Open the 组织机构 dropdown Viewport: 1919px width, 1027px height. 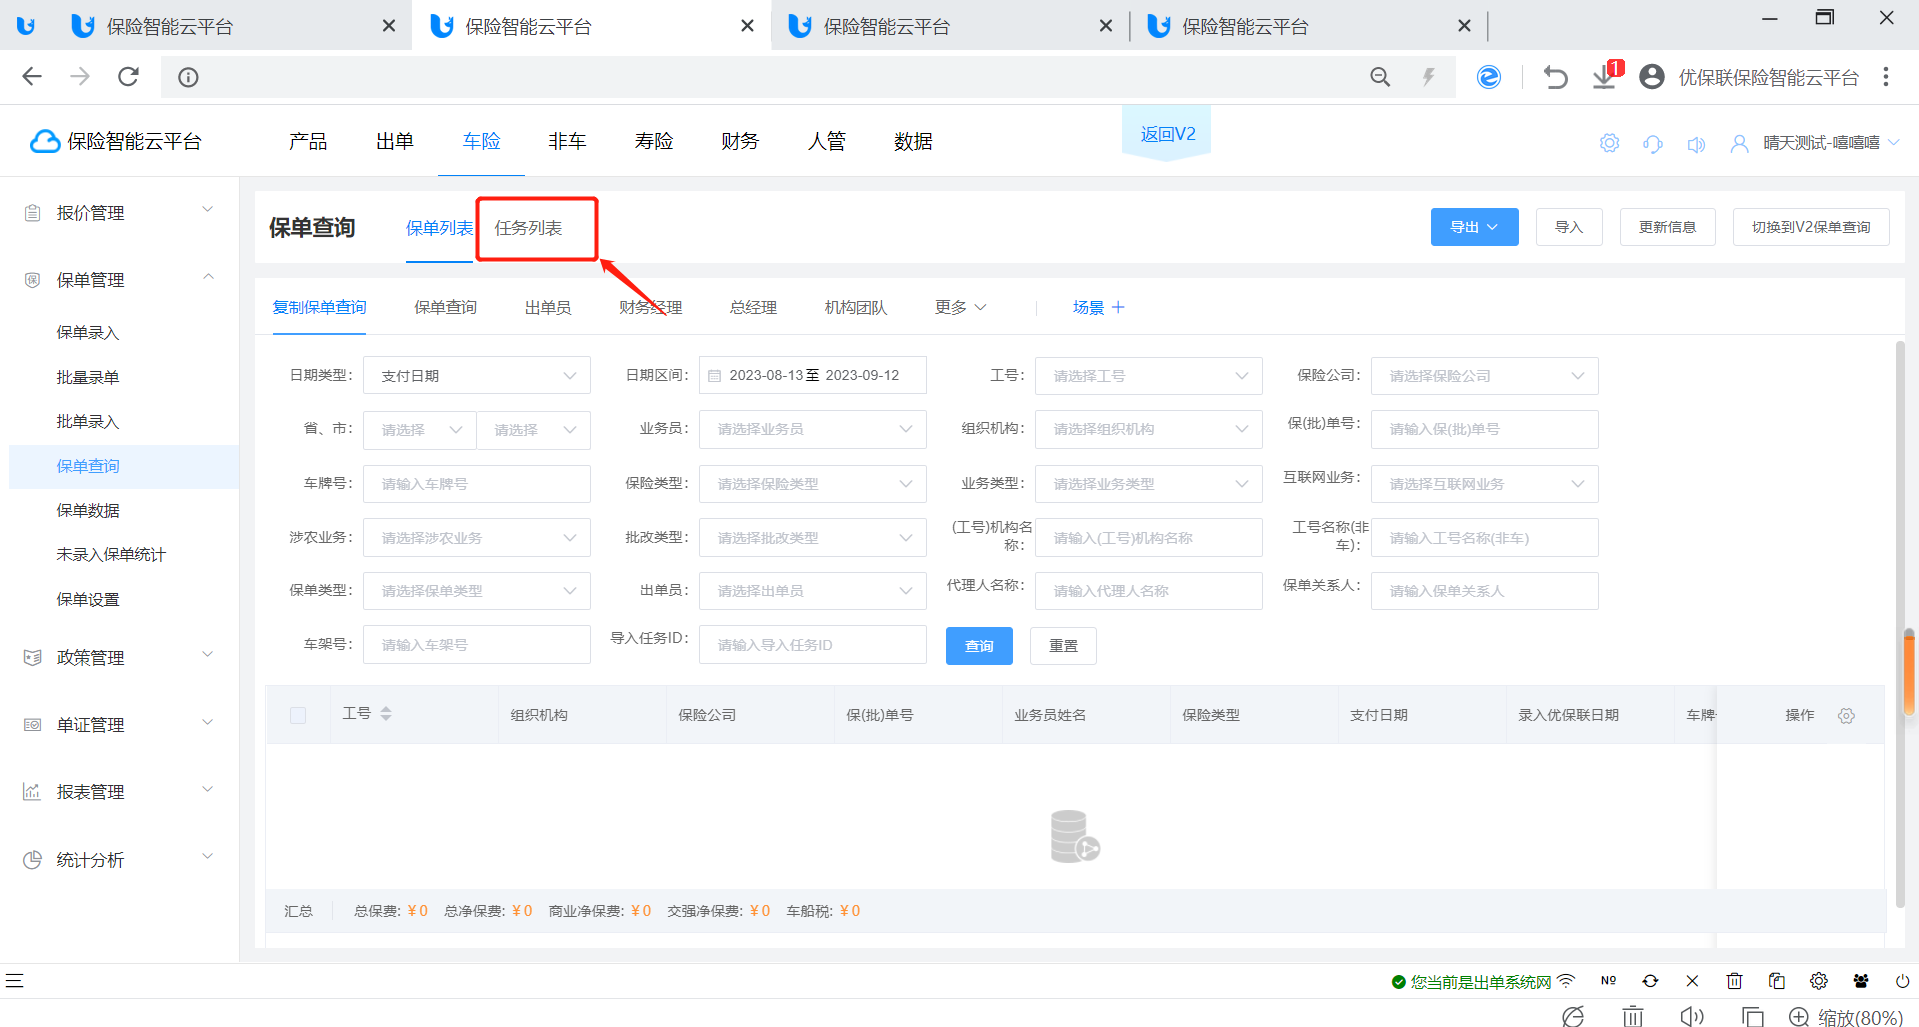(x=1149, y=429)
